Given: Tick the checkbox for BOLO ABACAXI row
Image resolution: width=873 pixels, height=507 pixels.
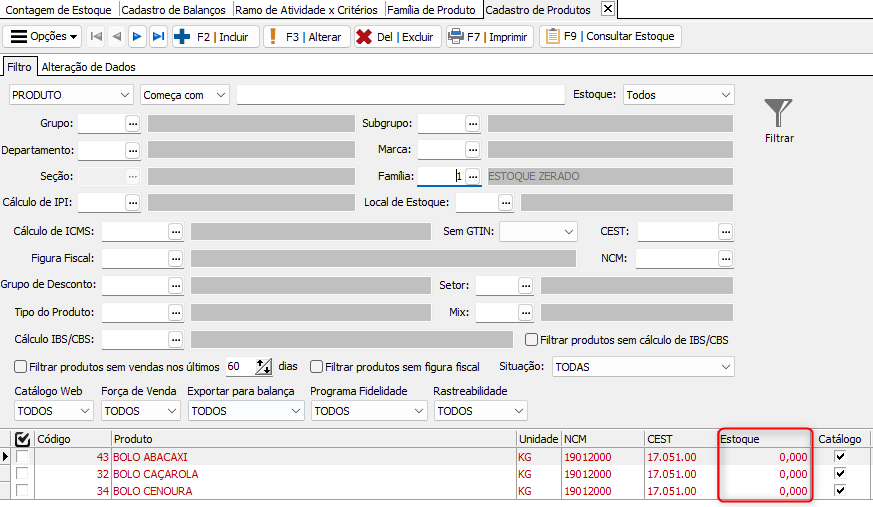Looking at the screenshot, I should pyautogui.click(x=22, y=457).
